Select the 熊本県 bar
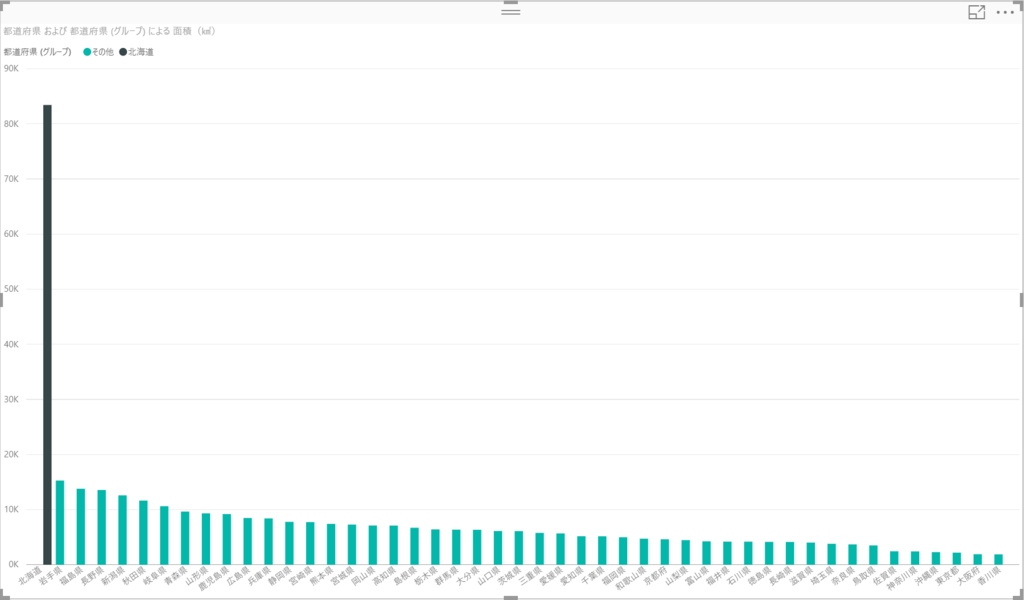Viewport: 1024px width, 600px height. click(x=331, y=544)
